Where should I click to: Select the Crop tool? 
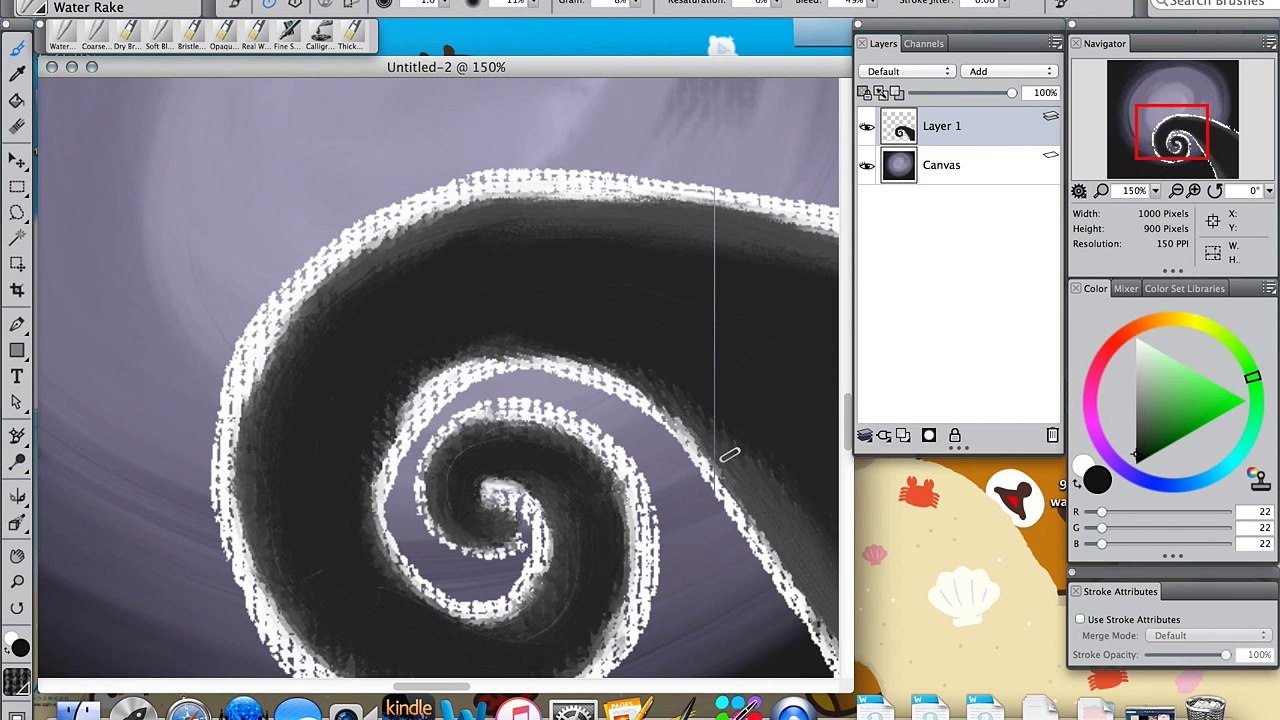17,290
